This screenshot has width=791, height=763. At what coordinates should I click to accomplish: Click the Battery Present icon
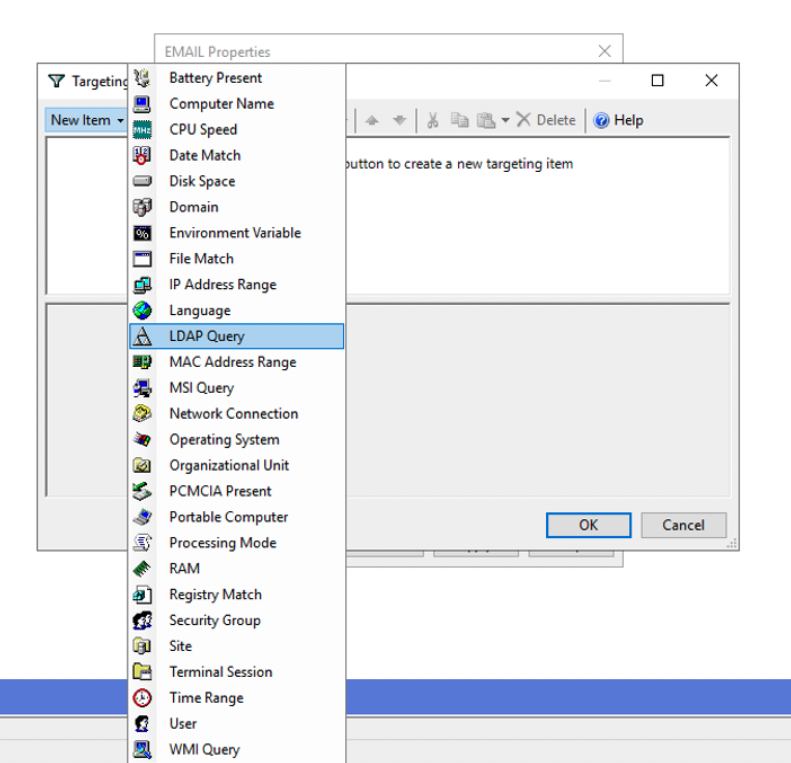click(x=142, y=78)
